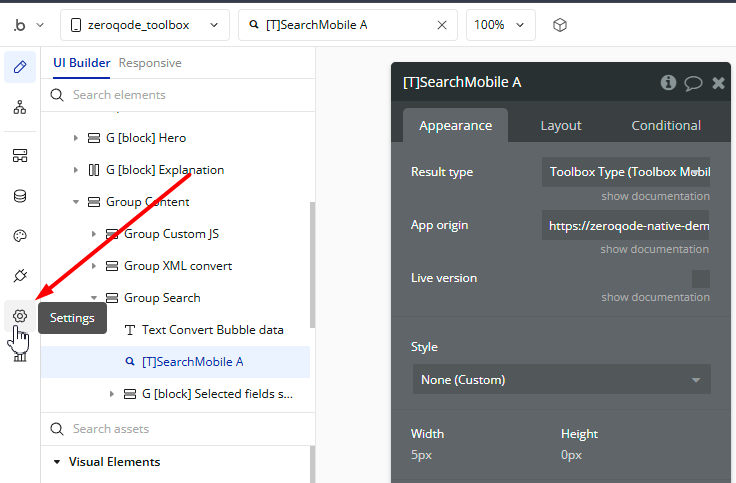Open the Responsive tab
The image size is (736, 483).
click(150, 63)
